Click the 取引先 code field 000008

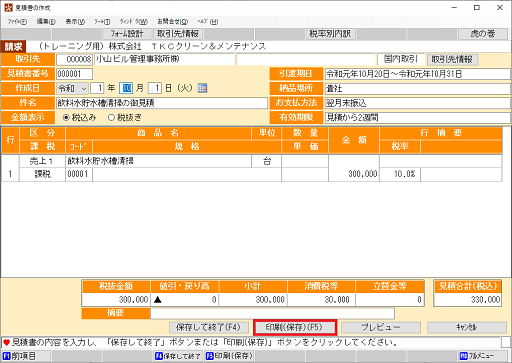point(74,60)
